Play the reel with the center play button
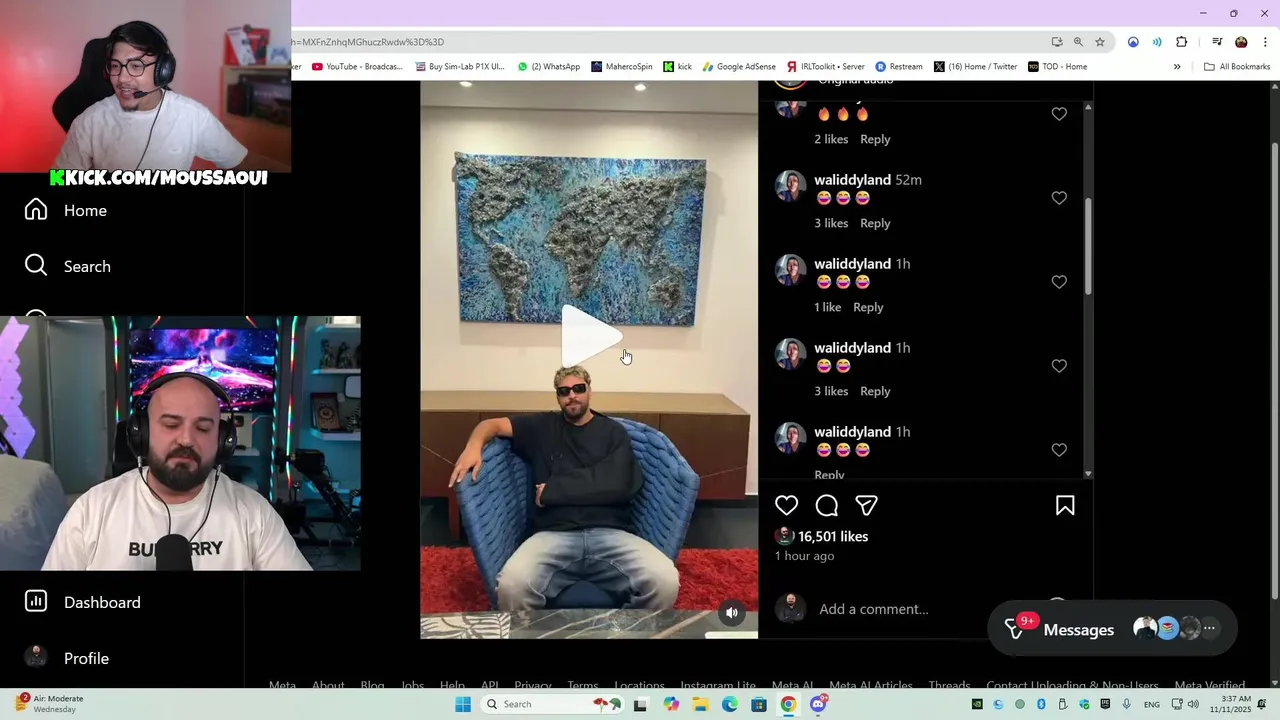Image resolution: width=1280 pixels, height=720 pixels. pyautogui.click(x=590, y=336)
